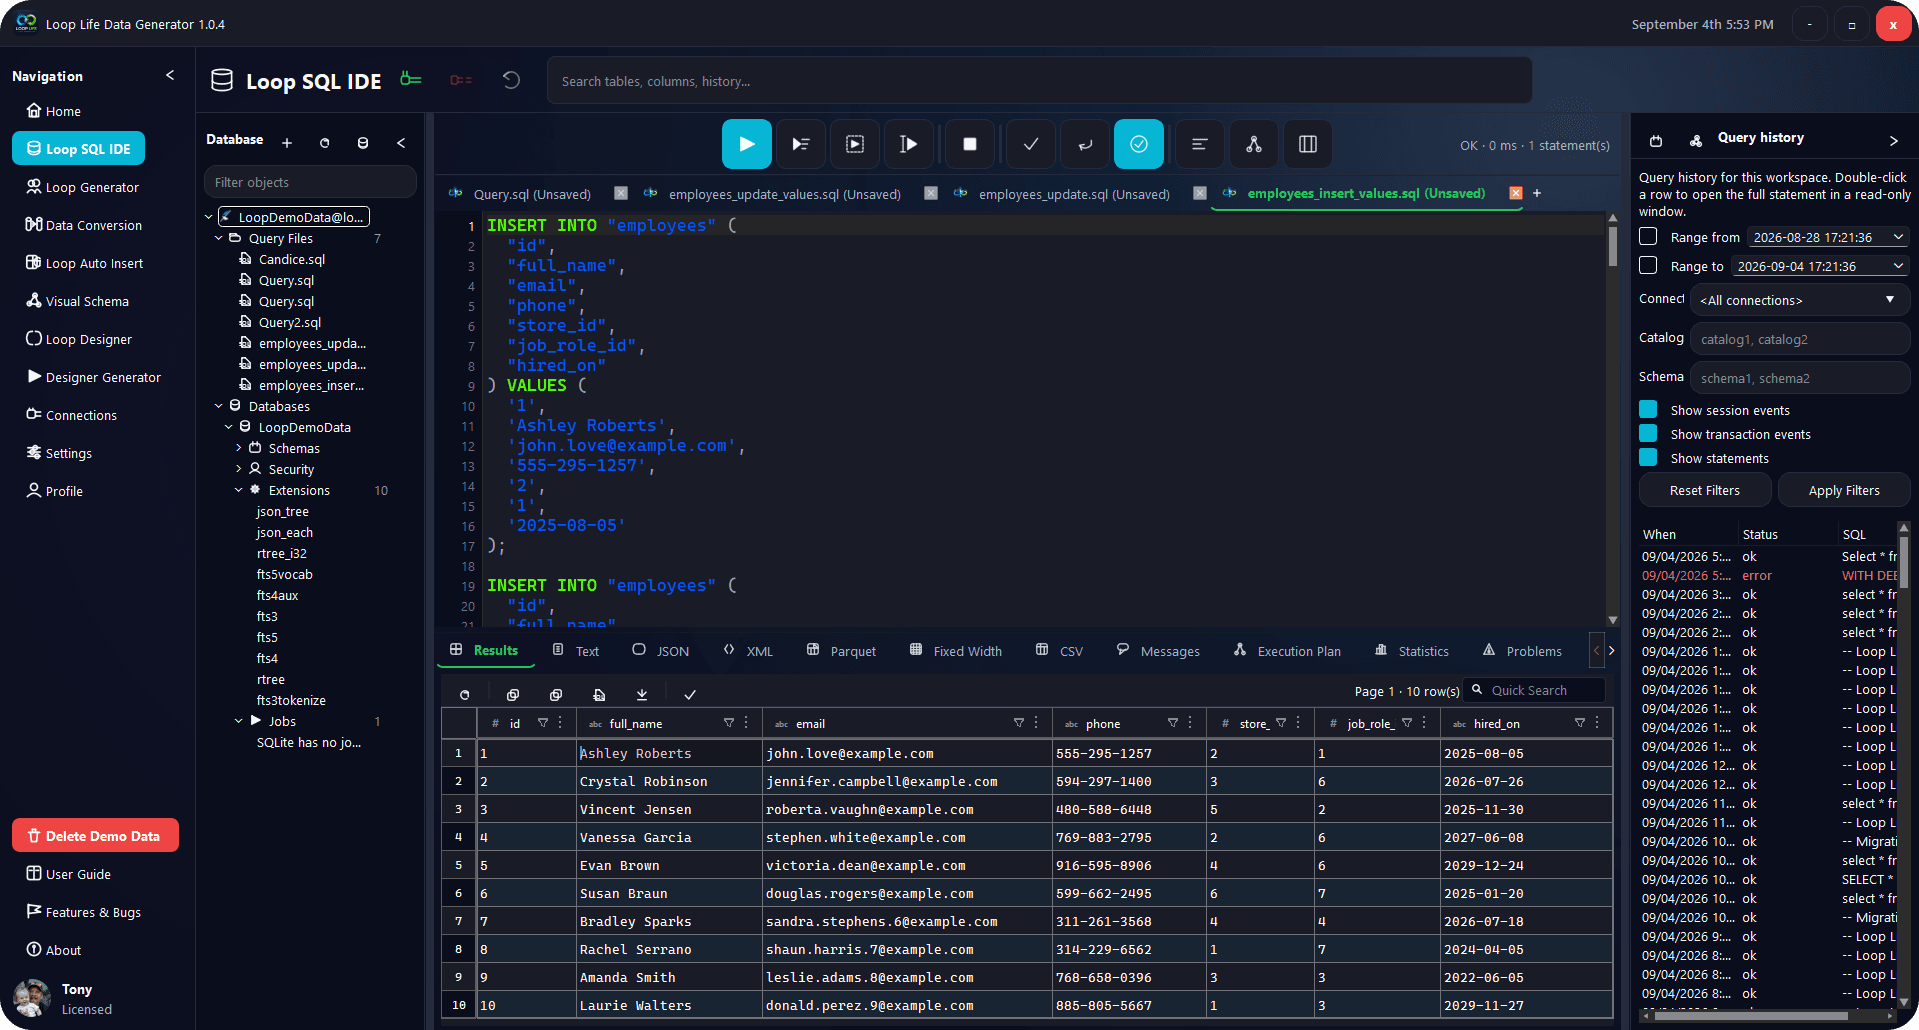
Task: Click the red disconnect plug icon
Action: (461, 80)
